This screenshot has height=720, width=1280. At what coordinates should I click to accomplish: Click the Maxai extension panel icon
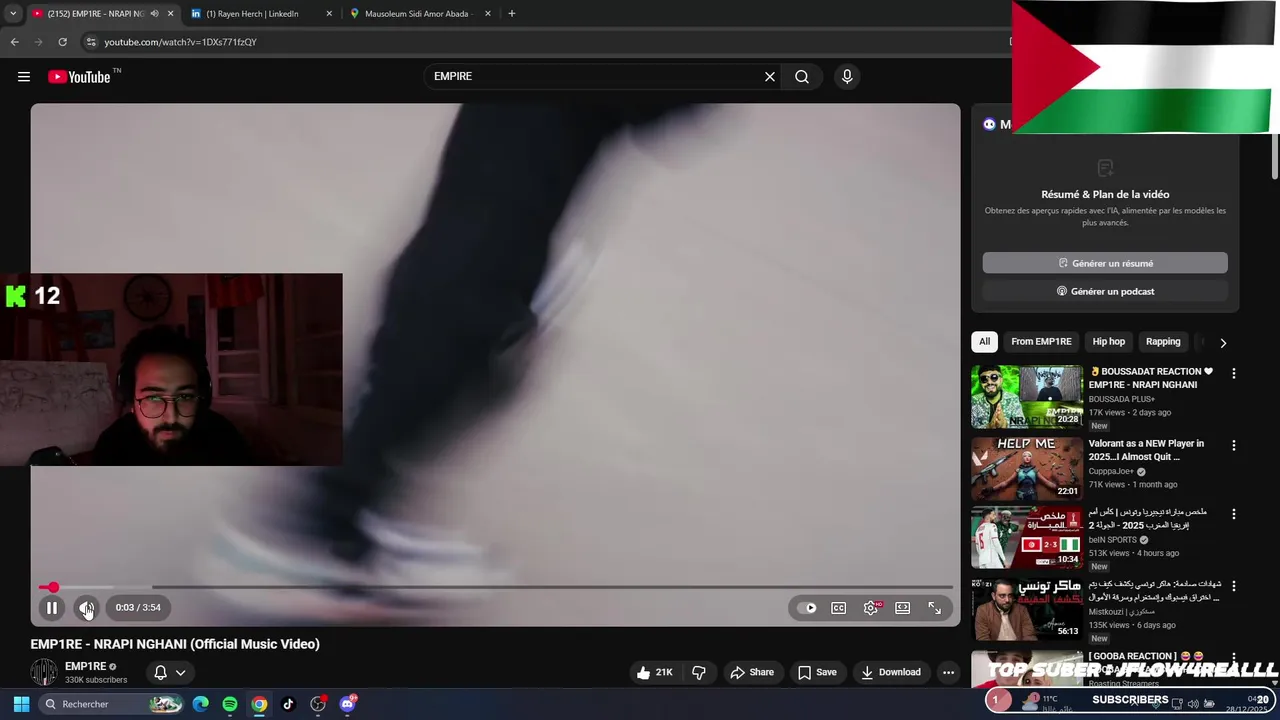[x=990, y=125]
